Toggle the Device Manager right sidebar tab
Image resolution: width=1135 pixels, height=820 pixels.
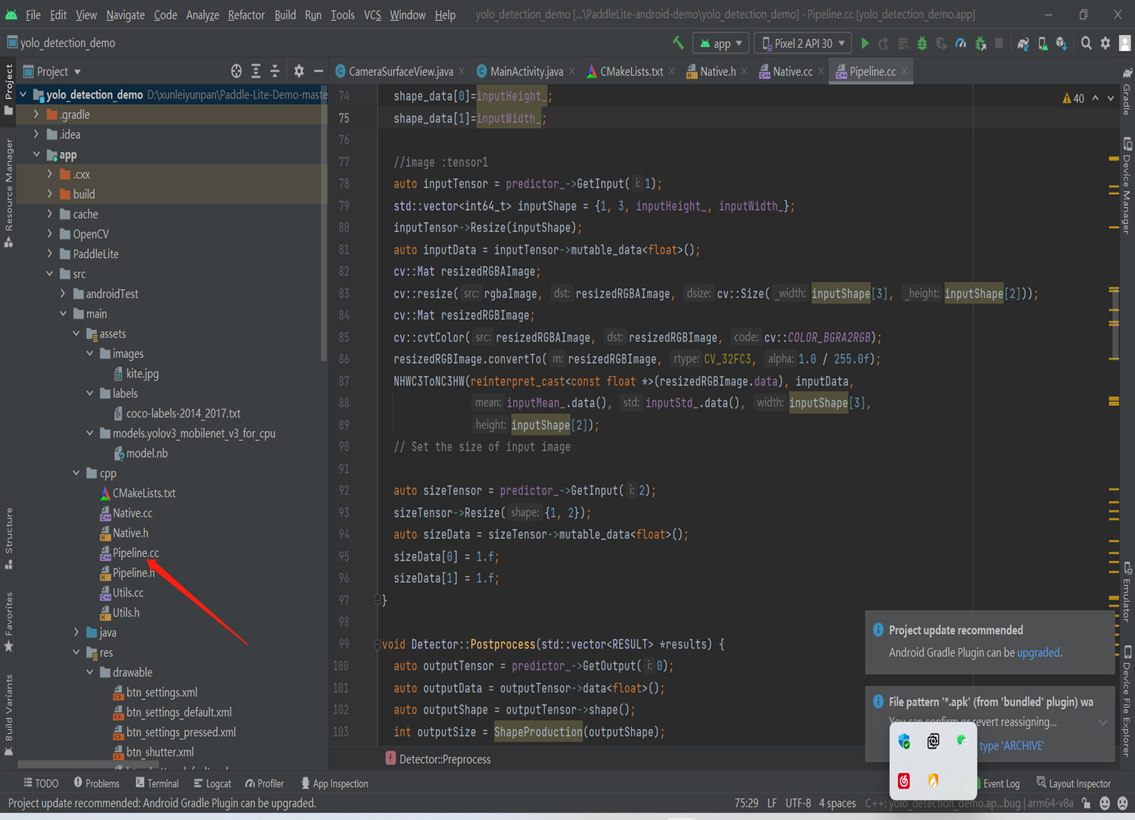(1127, 185)
